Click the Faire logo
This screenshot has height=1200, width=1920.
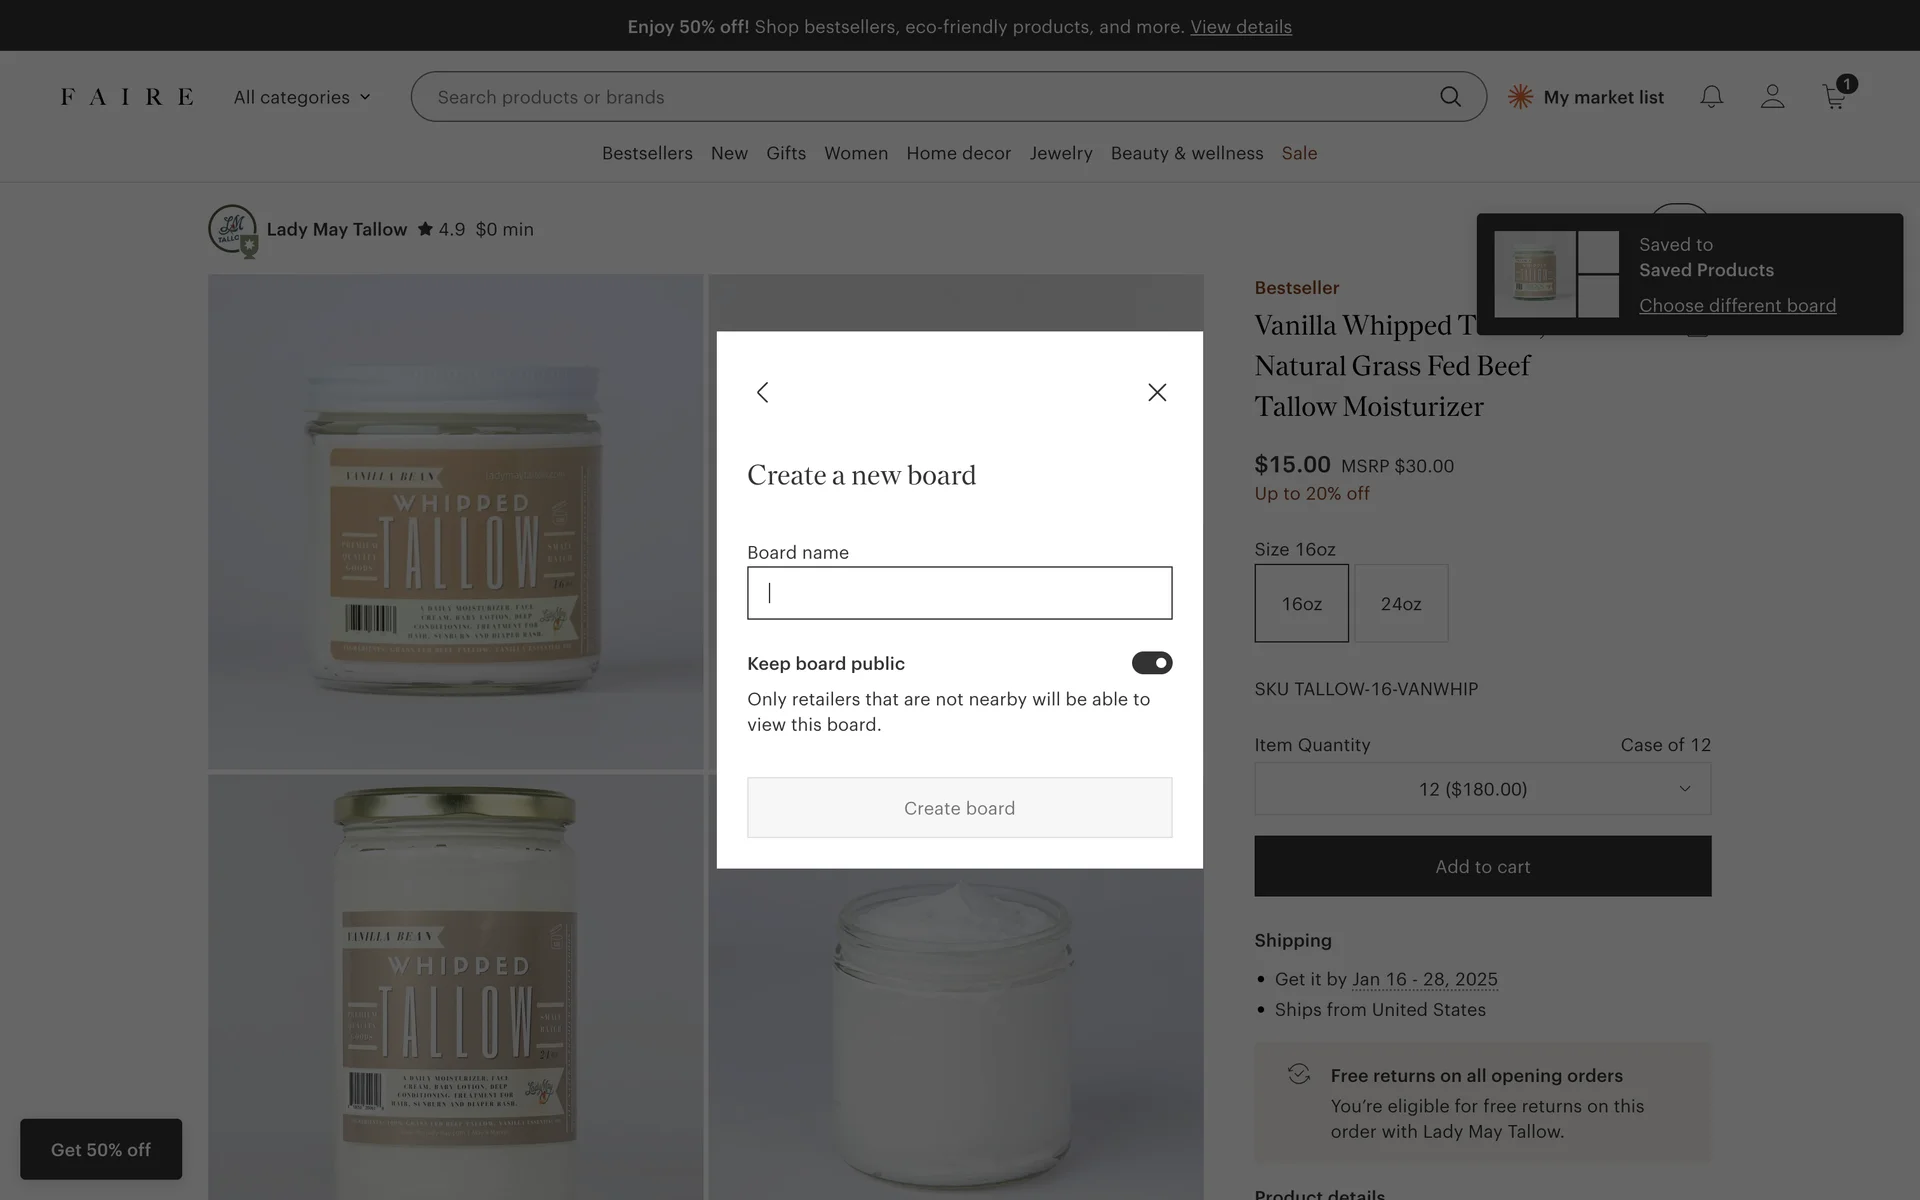click(x=127, y=97)
